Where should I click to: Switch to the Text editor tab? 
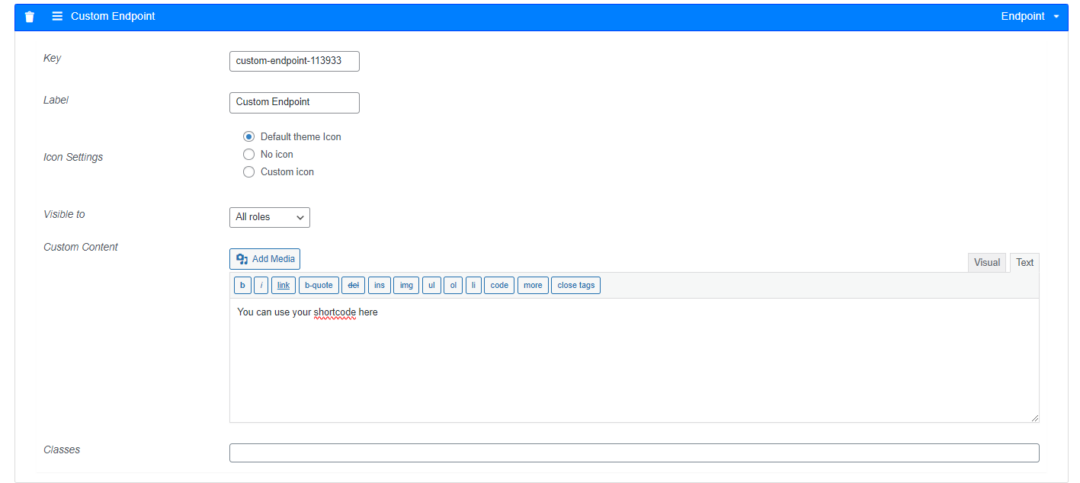[x=1024, y=263]
